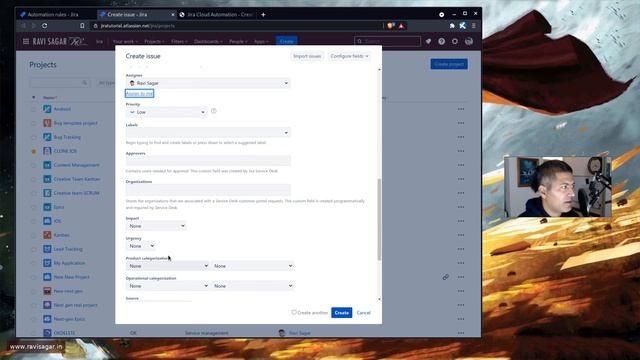Click the bookmark icon beside the address bar
The width and height of the screenshot is (640, 360).
[x=82, y=26]
